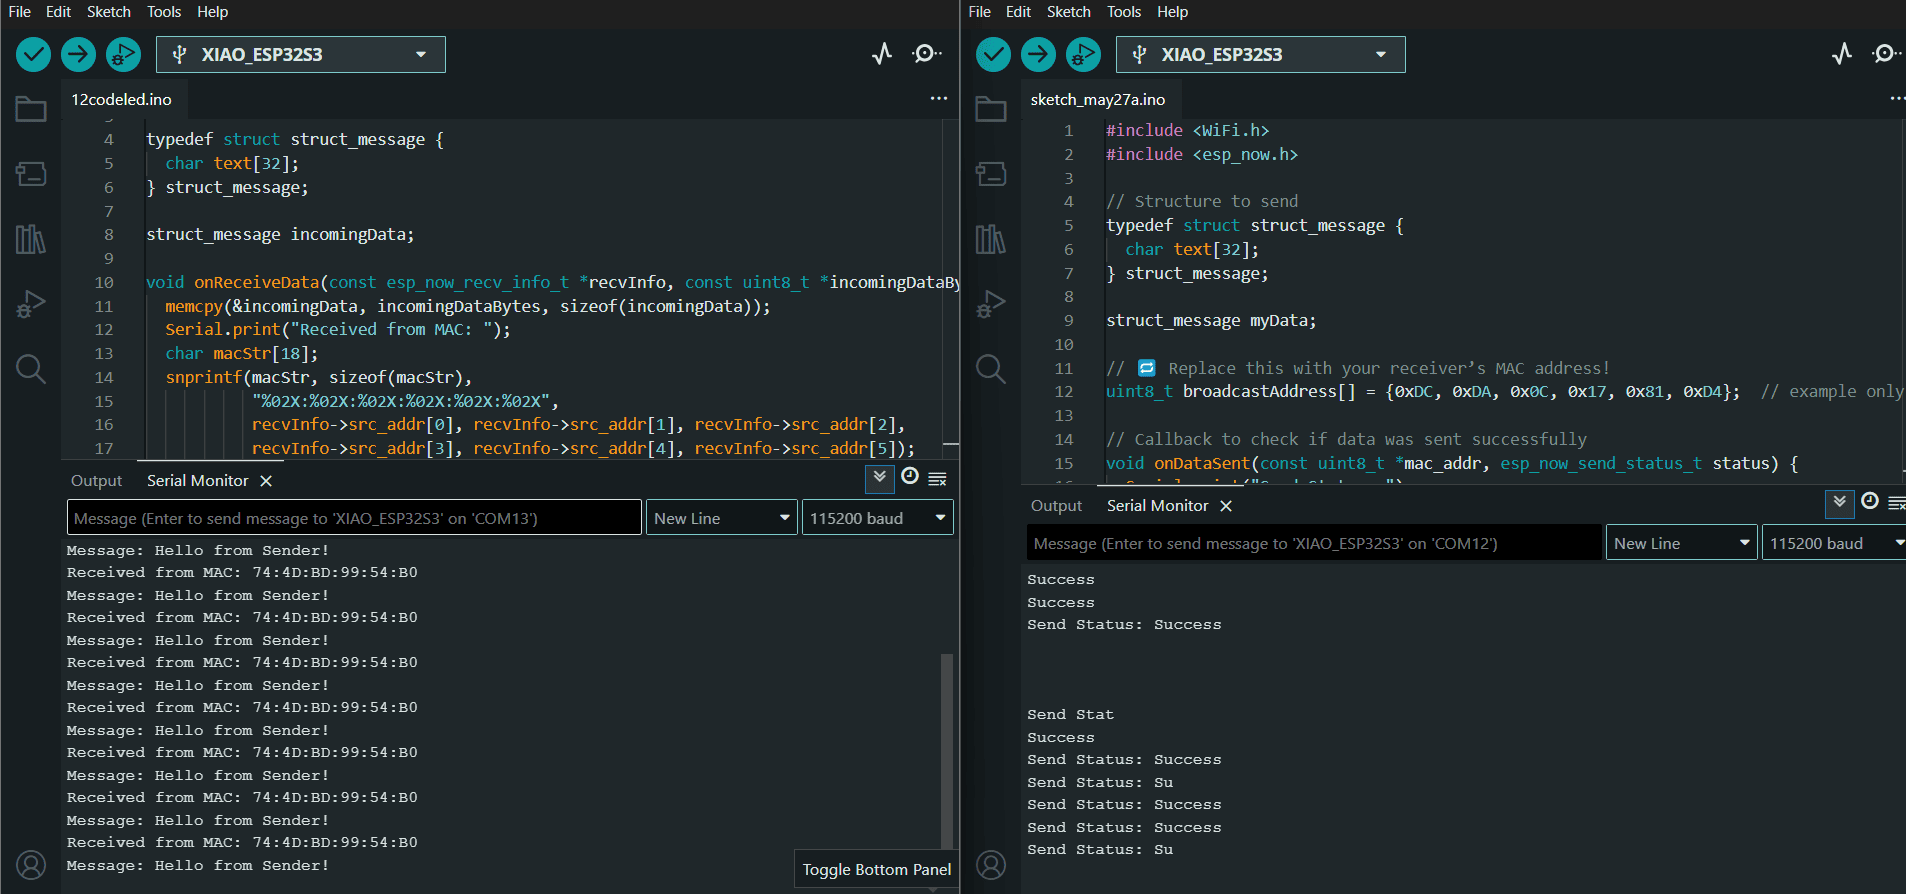Click Verify button in left window

[33, 54]
